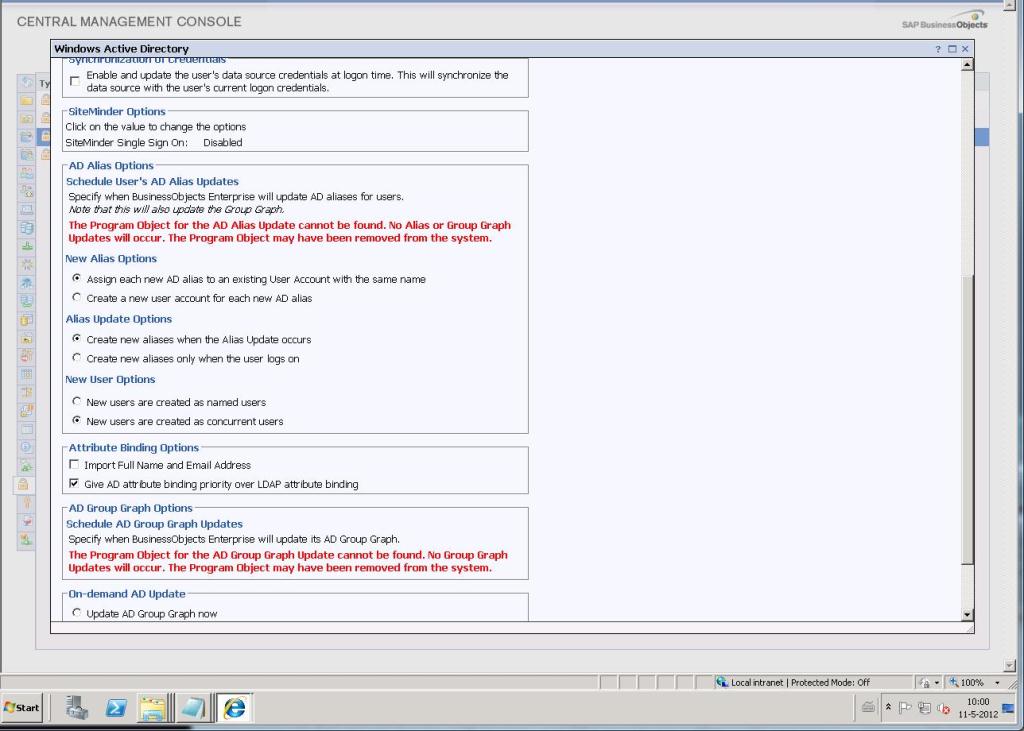Click the Schedule AD Group Graph Updates heading
This screenshot has width=1024, height=731.
[x=154, y=524]
